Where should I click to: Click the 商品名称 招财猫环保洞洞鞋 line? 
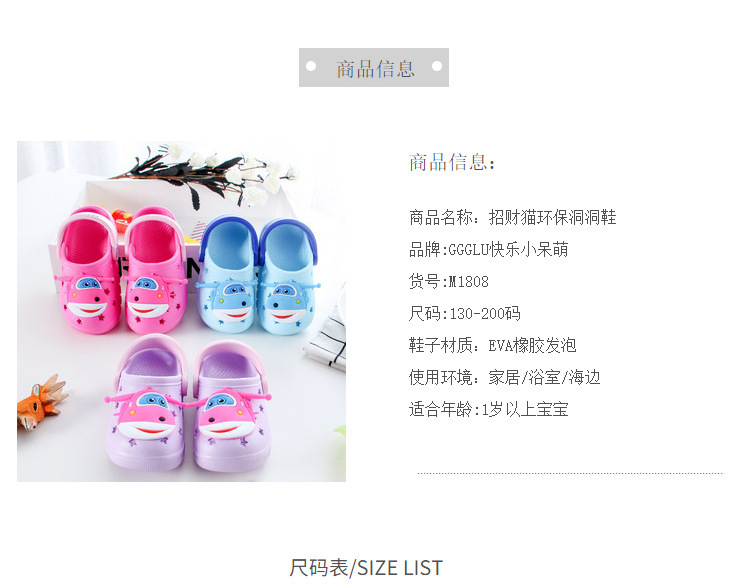(x=512, y=218)
